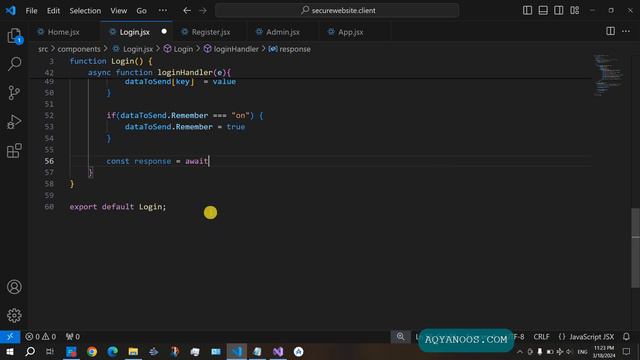This screenshot has width=640, height=360.
Task: Close Login.jsx using unsaved dot indicator
Action: pos(164,31)
